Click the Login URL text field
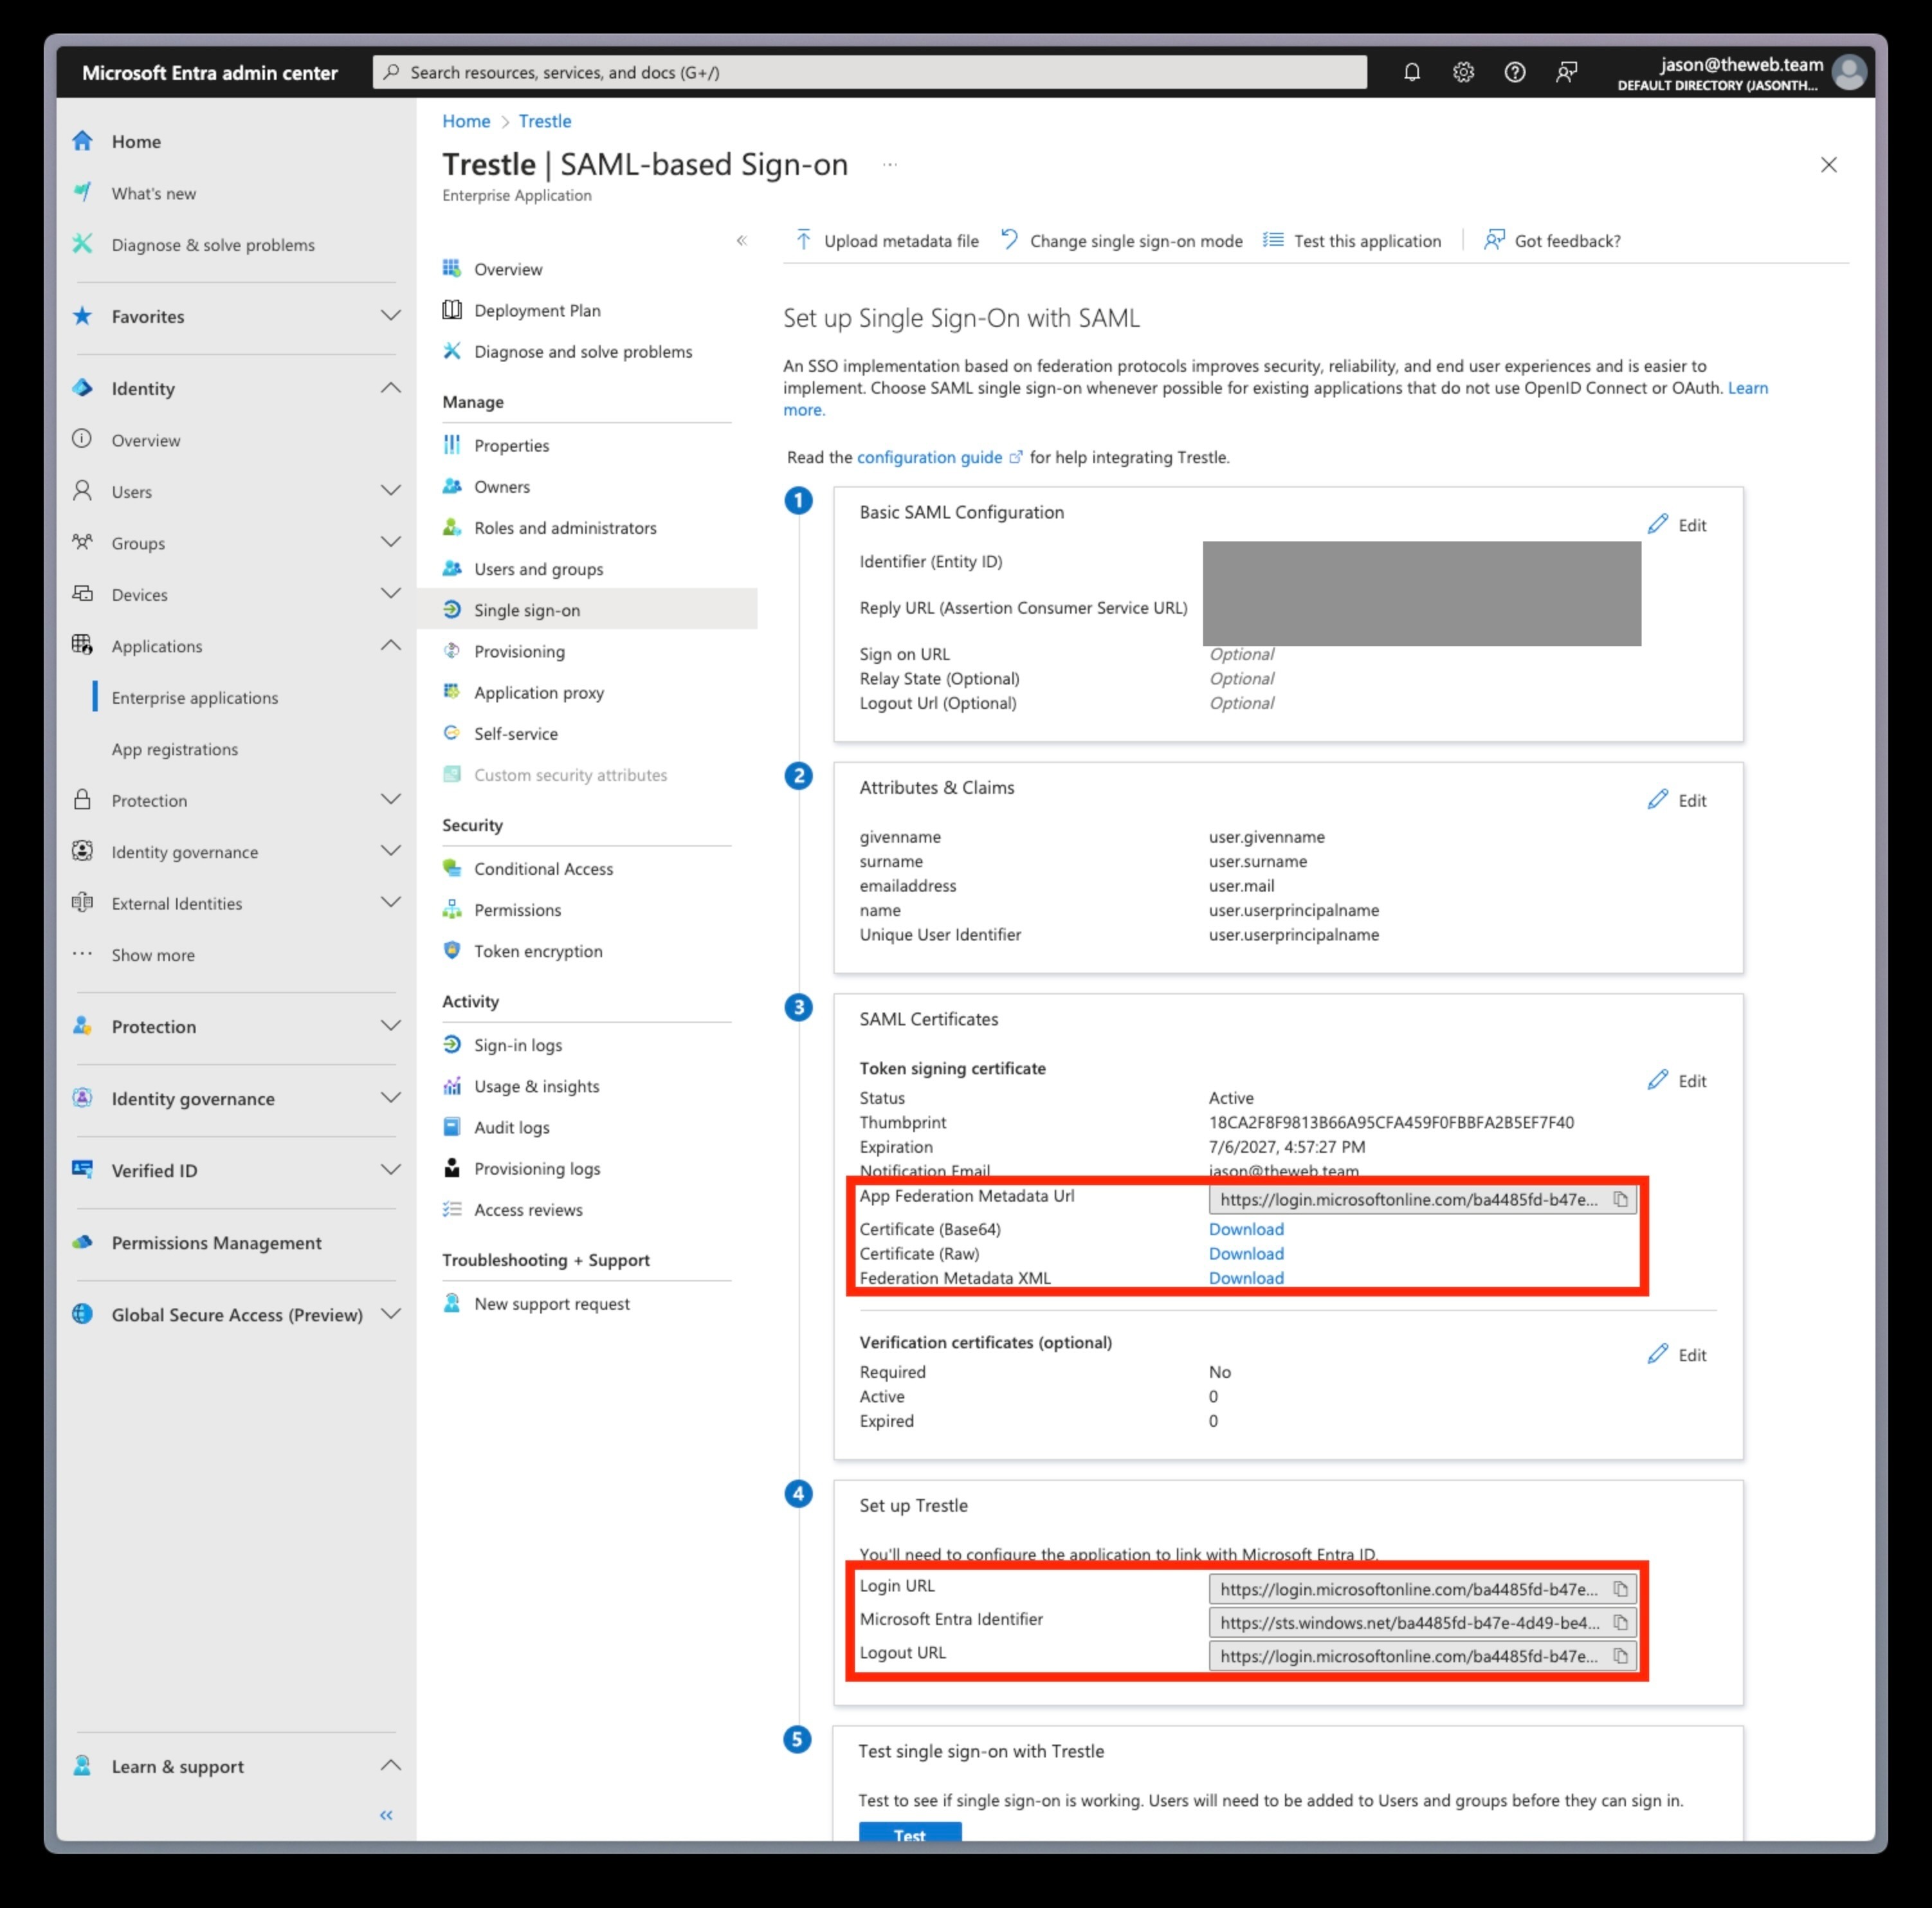Viewport: 1932px width, 1908px height. pos(1408,1589)
